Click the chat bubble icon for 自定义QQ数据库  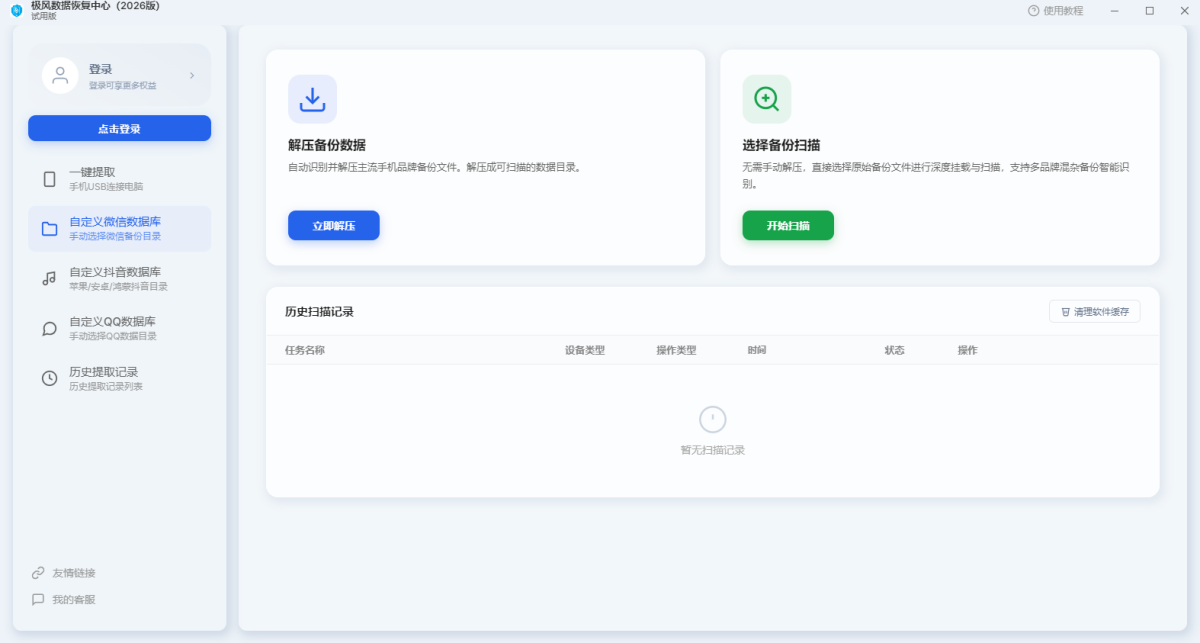[x=49, y=329]
